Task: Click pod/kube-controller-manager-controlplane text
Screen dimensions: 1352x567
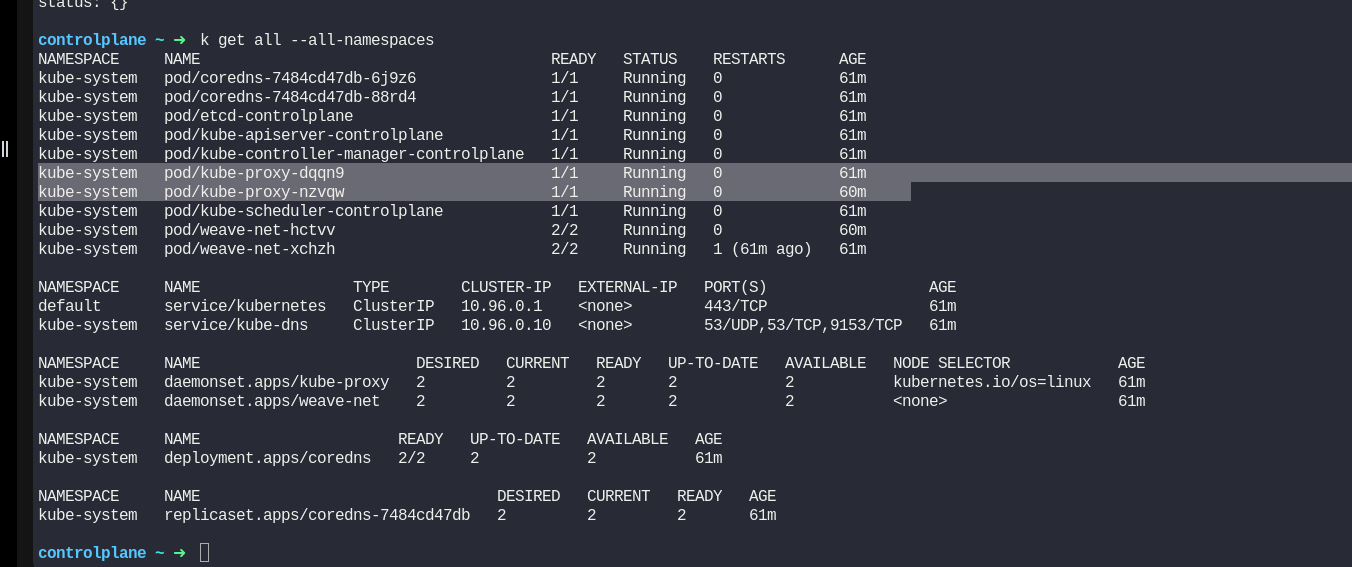Action: tap(344, 154)
